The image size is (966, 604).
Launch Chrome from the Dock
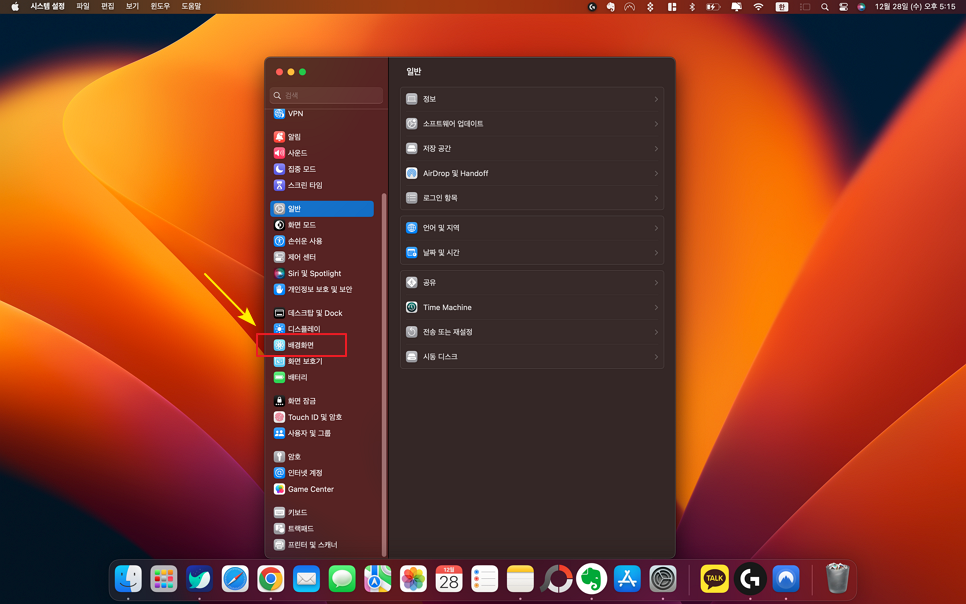(x=271, y=579)
